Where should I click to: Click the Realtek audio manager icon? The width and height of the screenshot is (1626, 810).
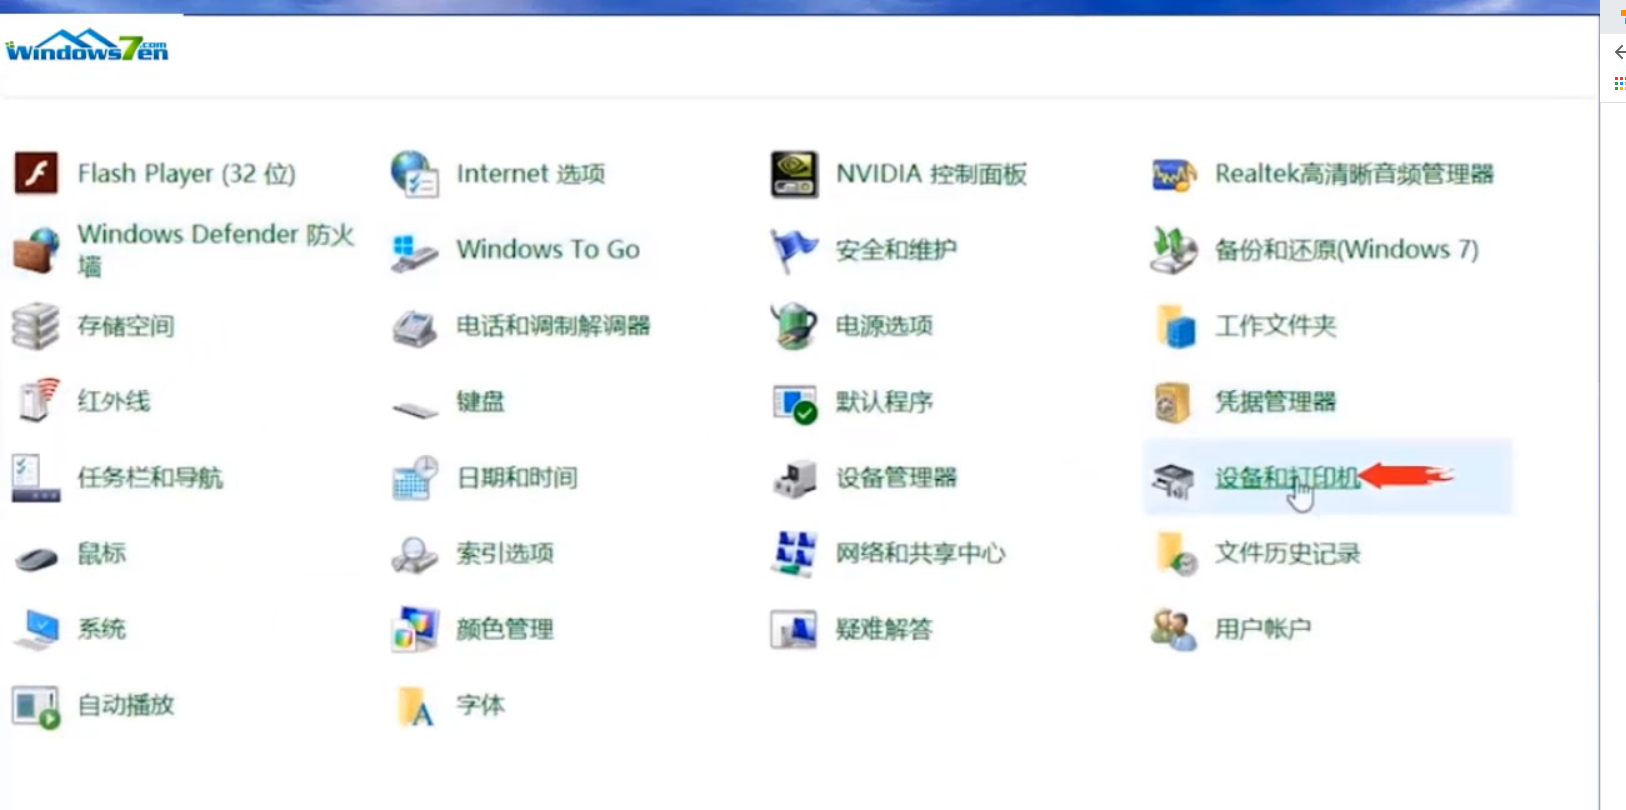tap(1173, 174)
